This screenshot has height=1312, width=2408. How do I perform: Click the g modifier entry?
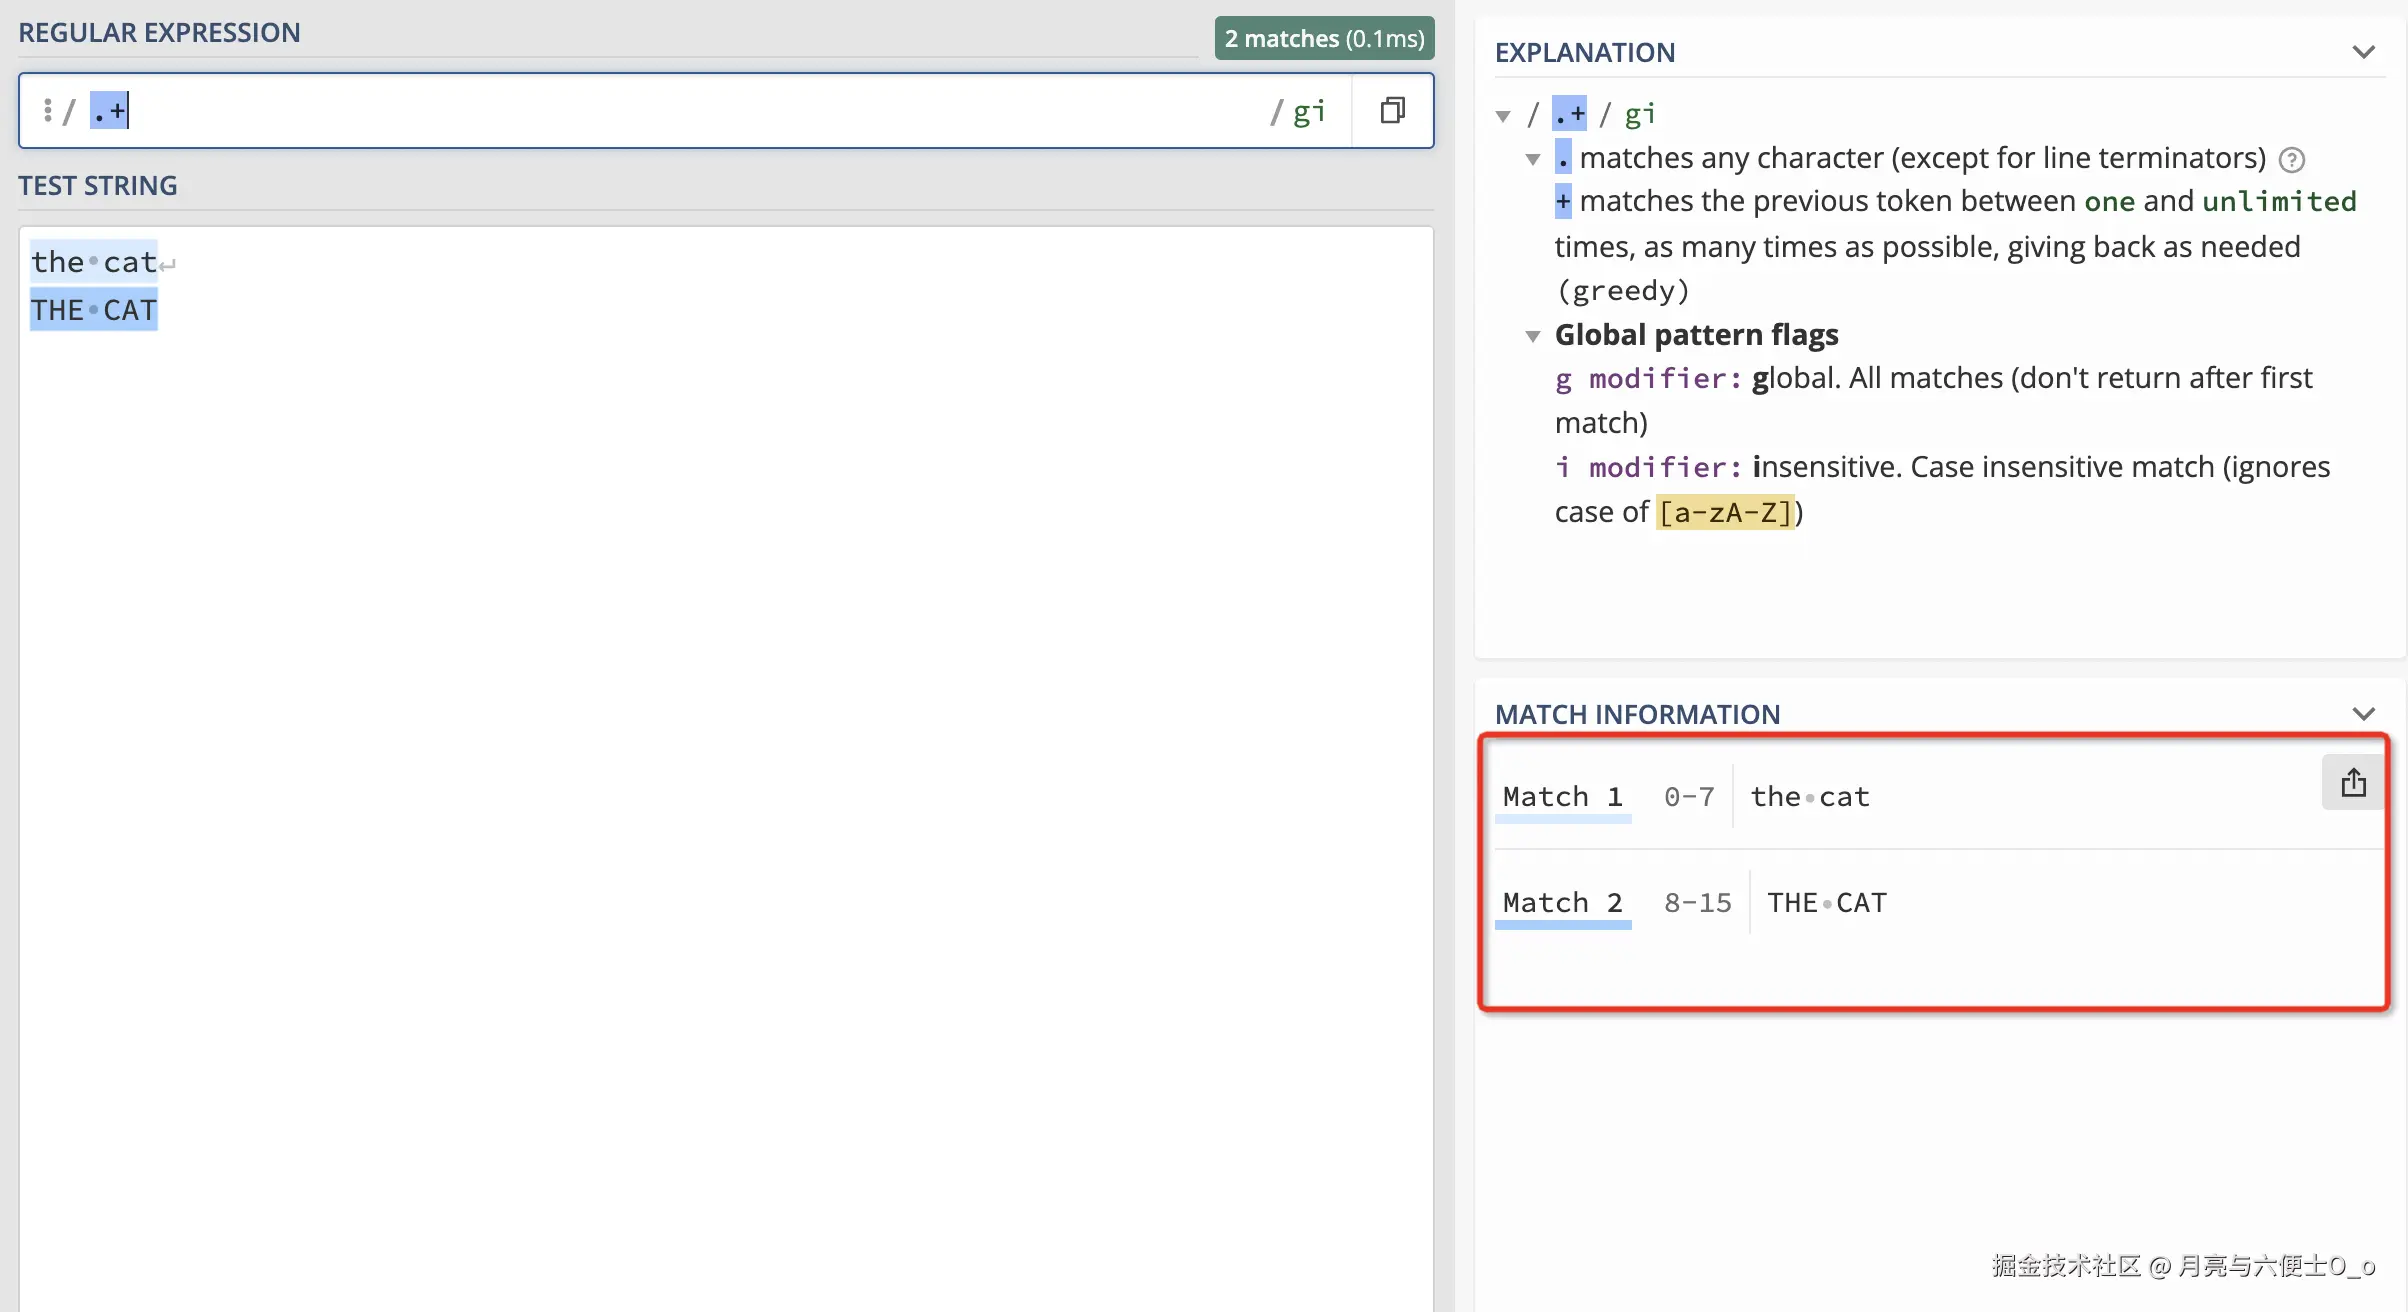click(1648, 379)
